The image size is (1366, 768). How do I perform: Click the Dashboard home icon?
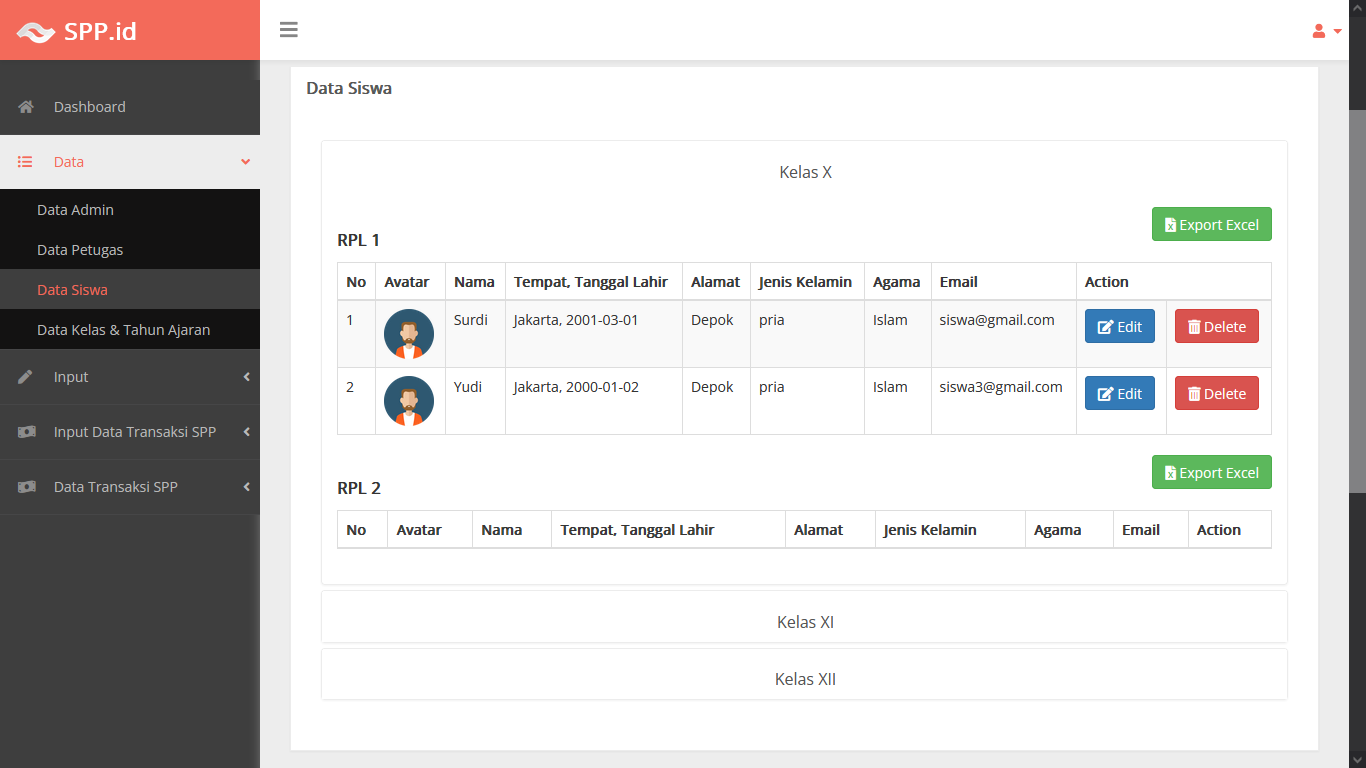point(26,107)
